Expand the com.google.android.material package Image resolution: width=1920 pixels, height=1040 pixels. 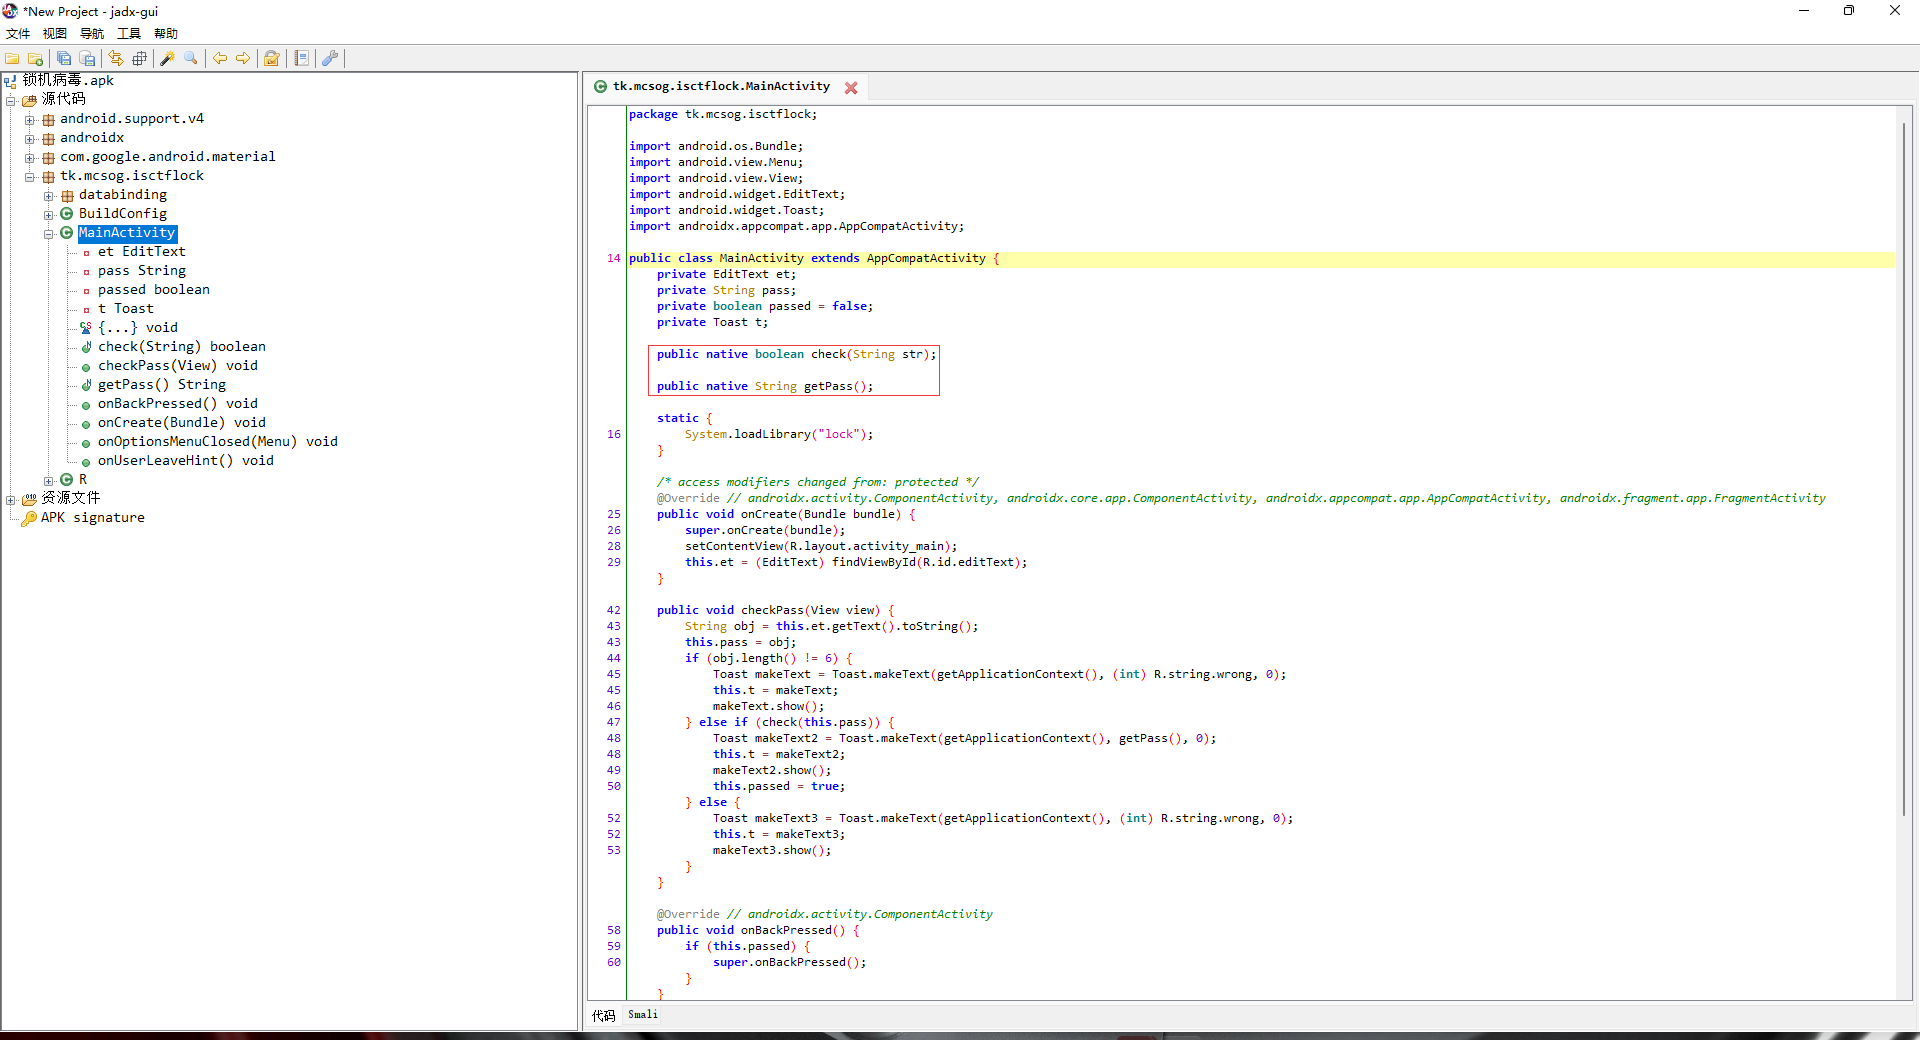(x=30, y=158)
